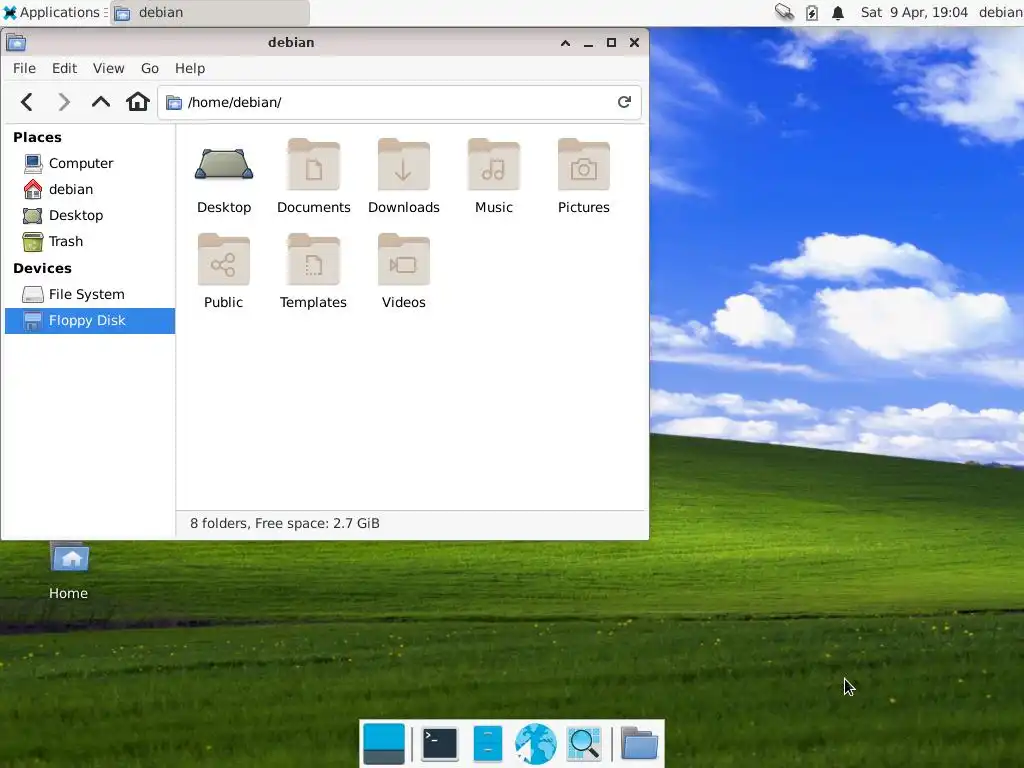Reload the current folder
Image resolution: width=1024 pixels, height=768 pixels.
tap(624, 102)
